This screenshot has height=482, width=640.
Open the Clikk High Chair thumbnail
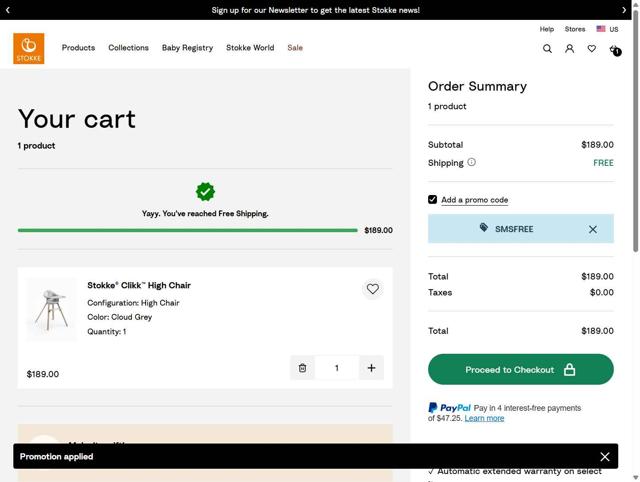click(x=52, y=309)
